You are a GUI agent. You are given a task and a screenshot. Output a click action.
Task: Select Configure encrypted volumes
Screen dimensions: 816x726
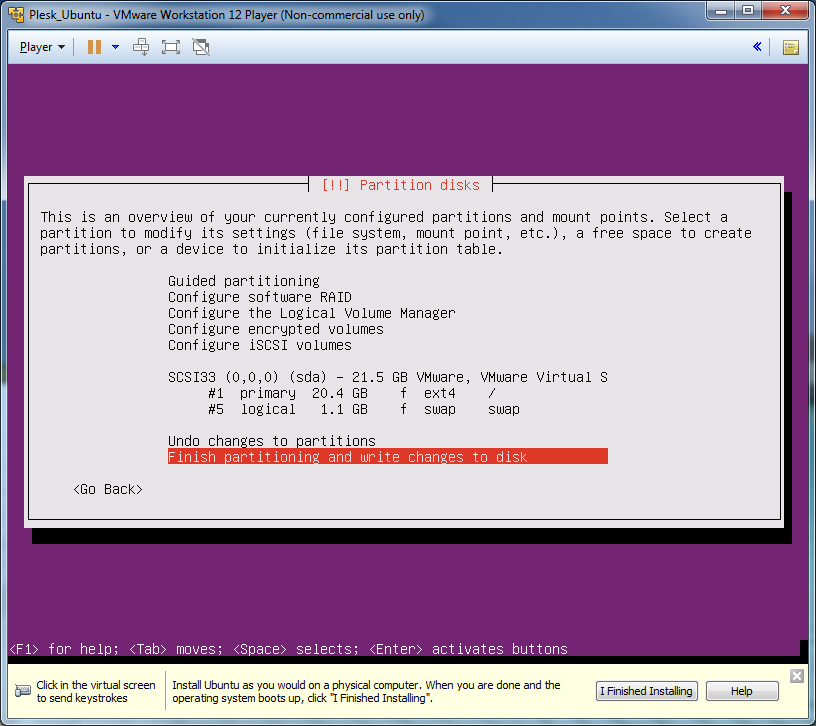(x=275, y=329)
